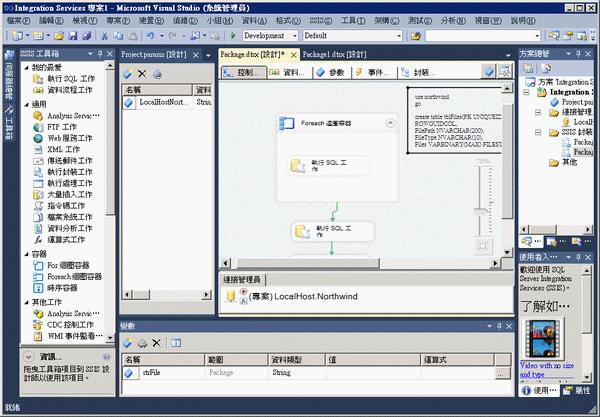This screenshot has height=417, width=600.
Task: Select 其他 folder in Solution Explorer
Action: [563, 163]
